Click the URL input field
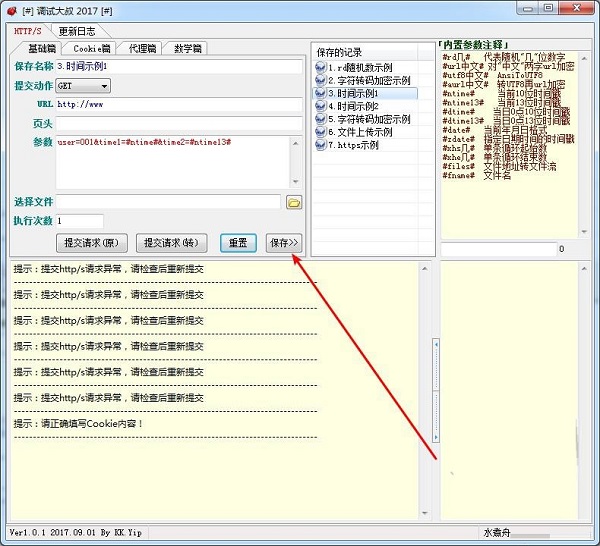Image resolution: width=600 pixels, height=546 pixels. coord(178,104)
